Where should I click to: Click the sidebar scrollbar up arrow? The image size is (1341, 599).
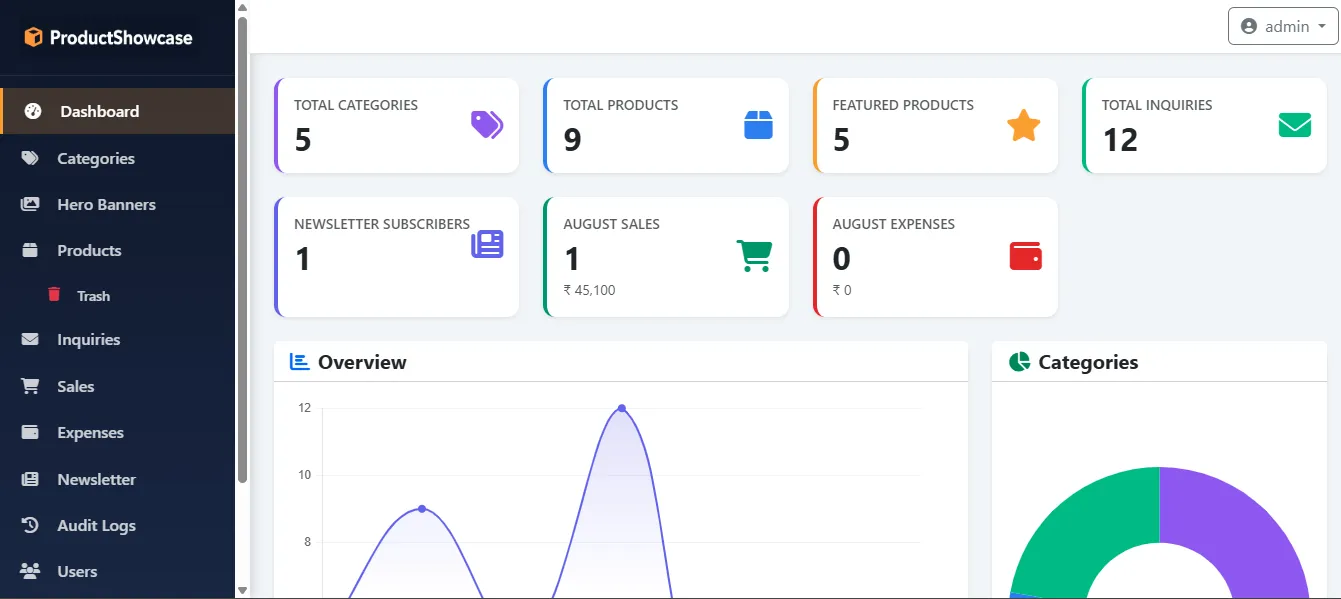pyautogui.click(x=242, y=8)
